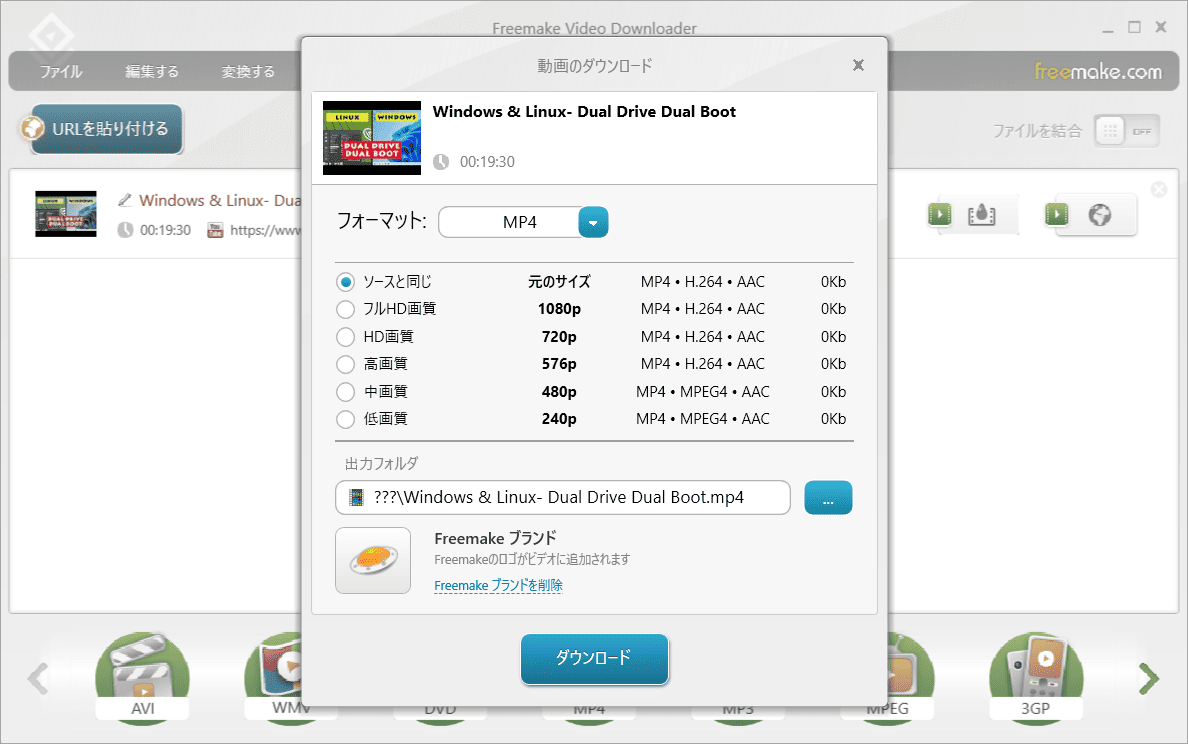Open the 変換する menu

coord(249,72)
